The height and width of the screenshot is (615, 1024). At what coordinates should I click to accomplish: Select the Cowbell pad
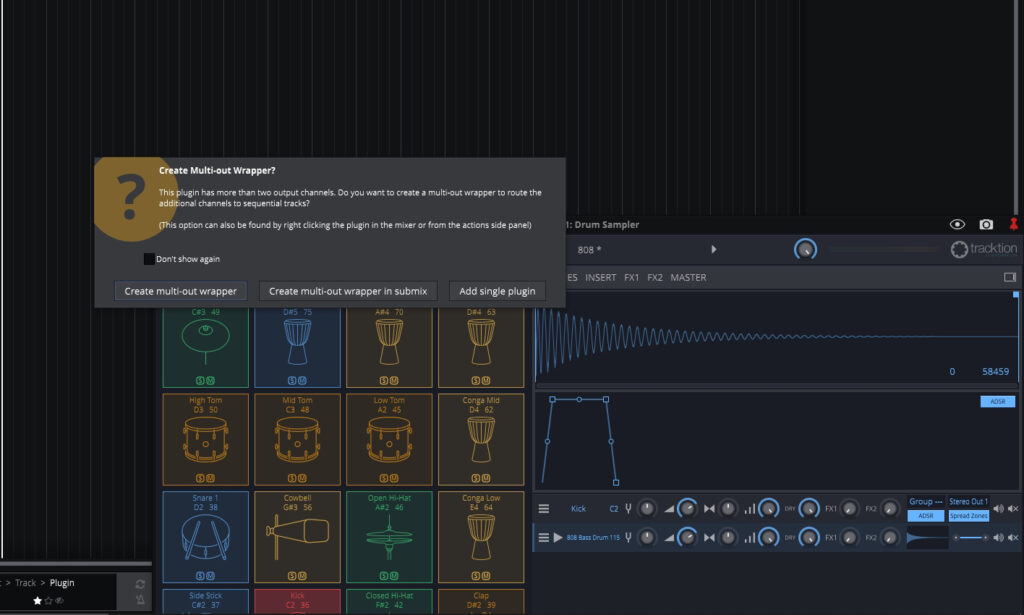(297, 537)
